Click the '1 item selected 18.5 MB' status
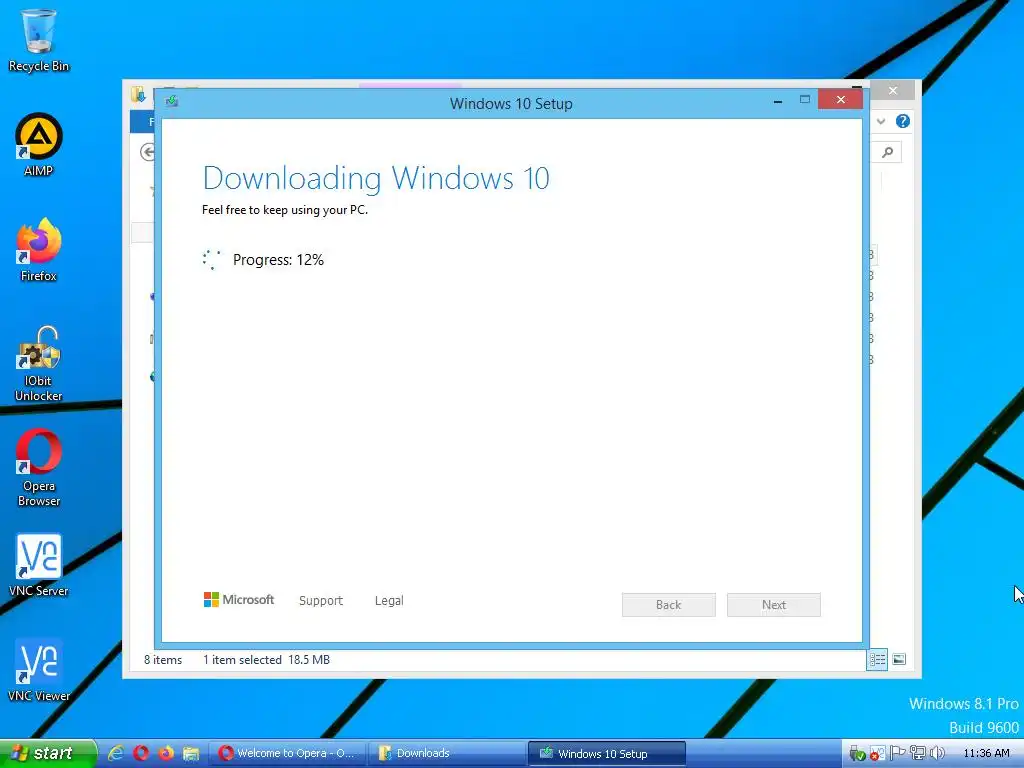The width and height of the screenshot is (1024, 768). tap(266, 660)
